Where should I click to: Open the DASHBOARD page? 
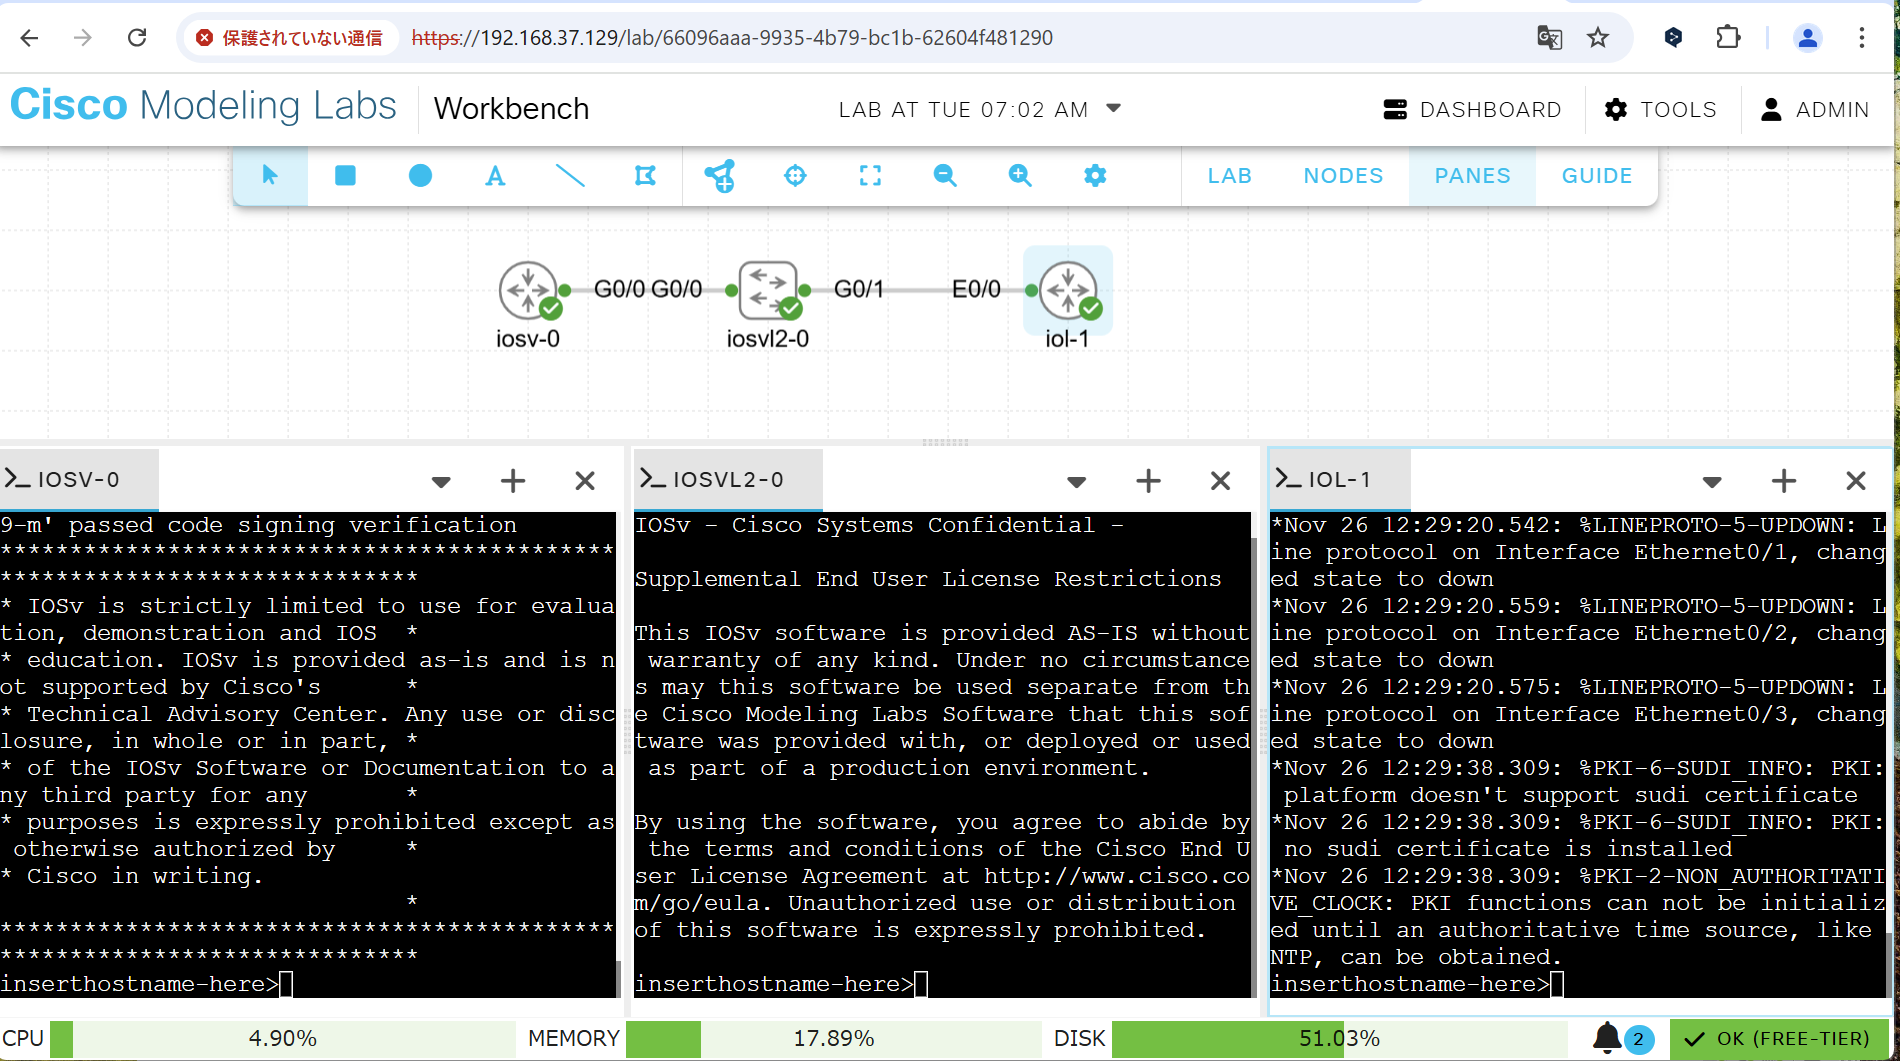pos(1472,110)
